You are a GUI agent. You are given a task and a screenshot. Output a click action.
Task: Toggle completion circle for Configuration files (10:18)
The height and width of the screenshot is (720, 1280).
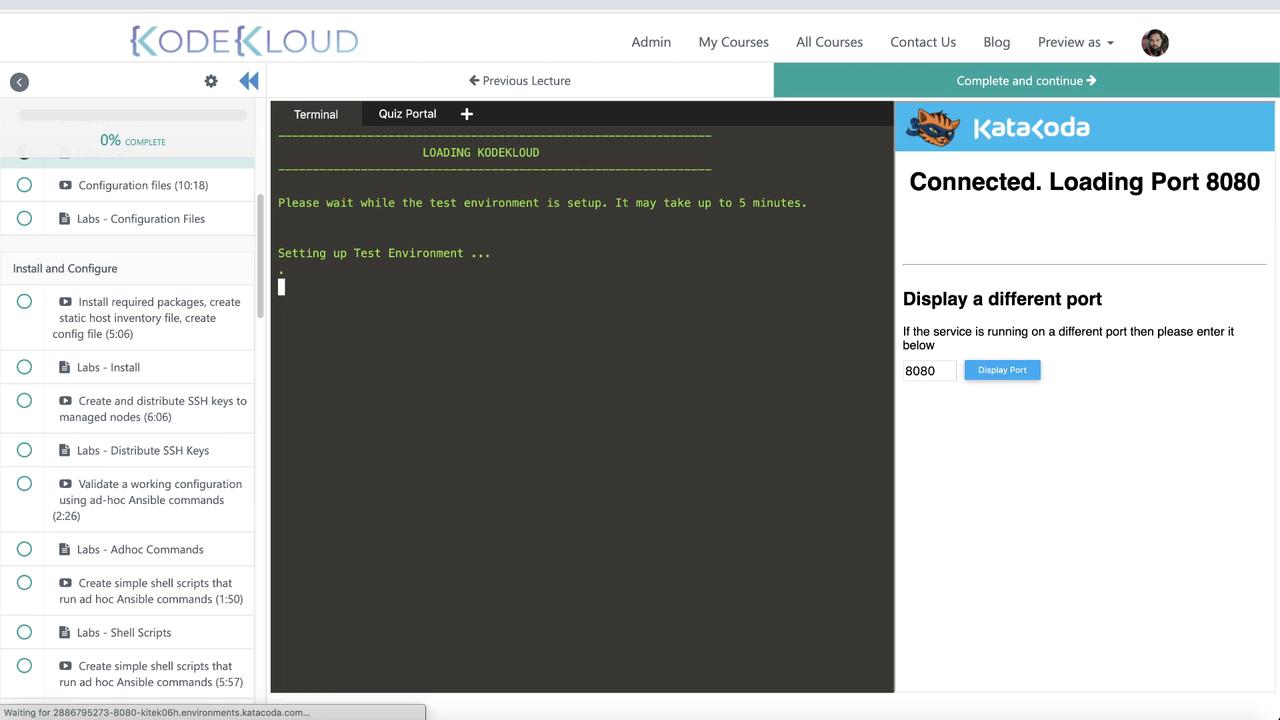[24, 184]
